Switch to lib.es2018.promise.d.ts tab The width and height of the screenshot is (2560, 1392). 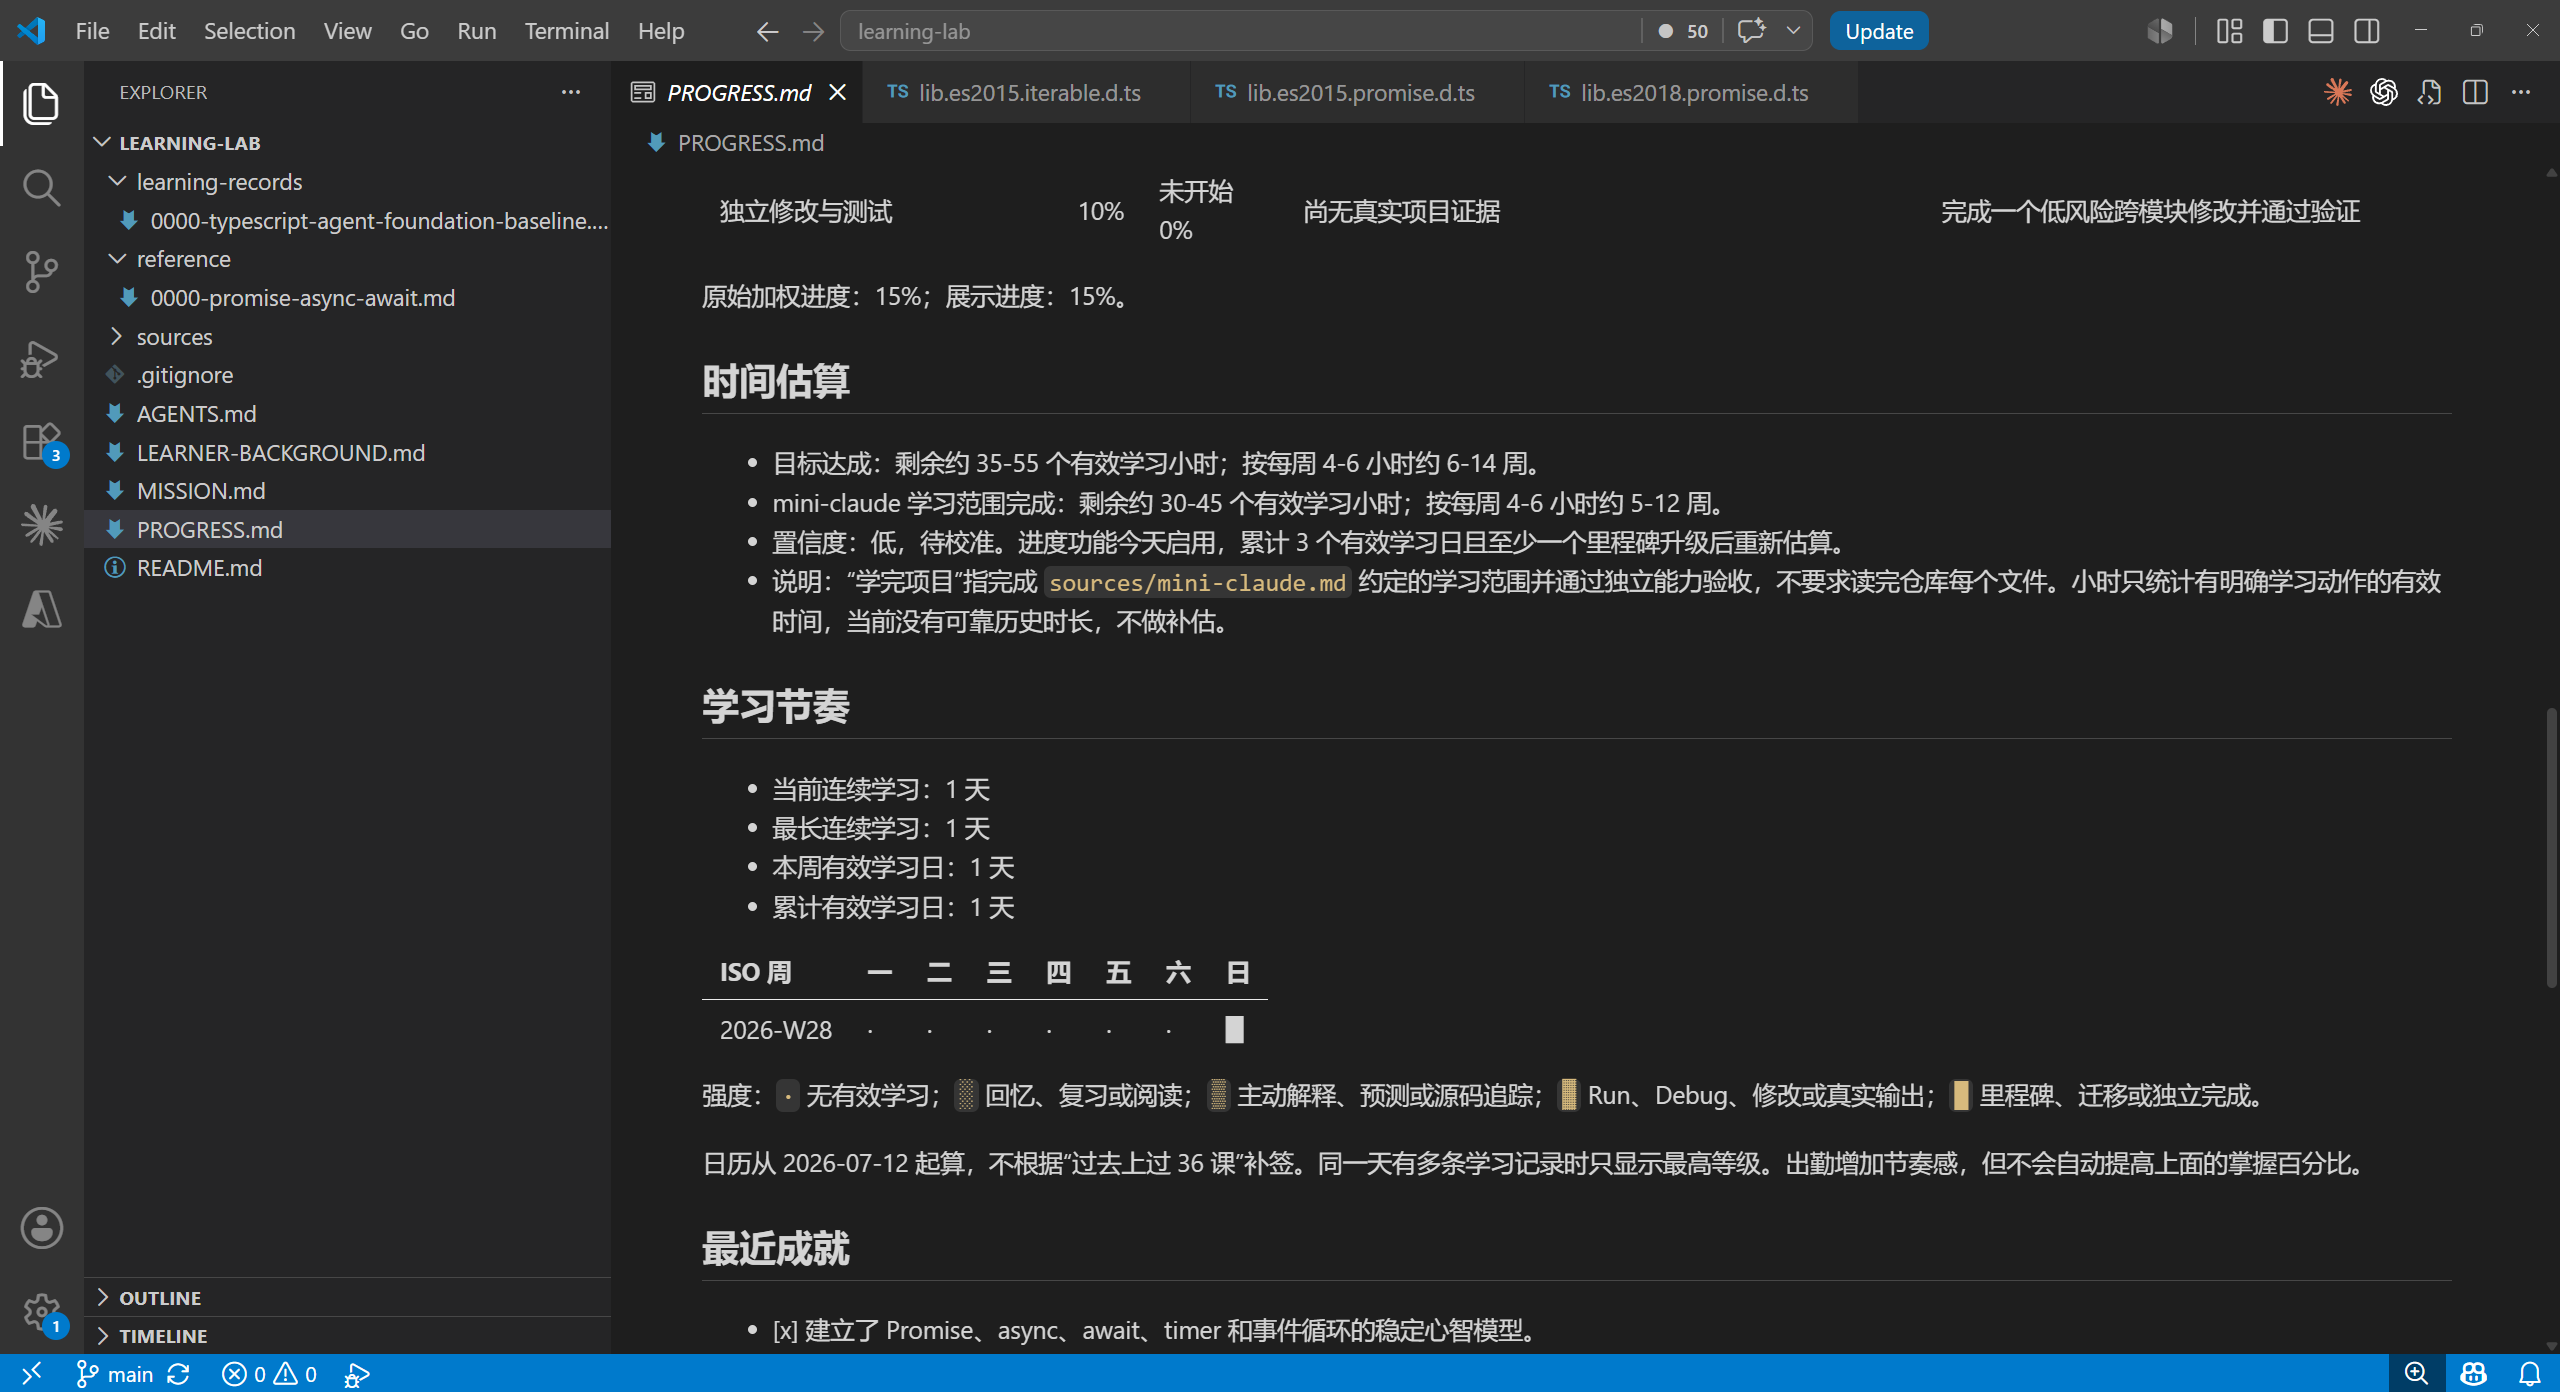click(1691, 93)
